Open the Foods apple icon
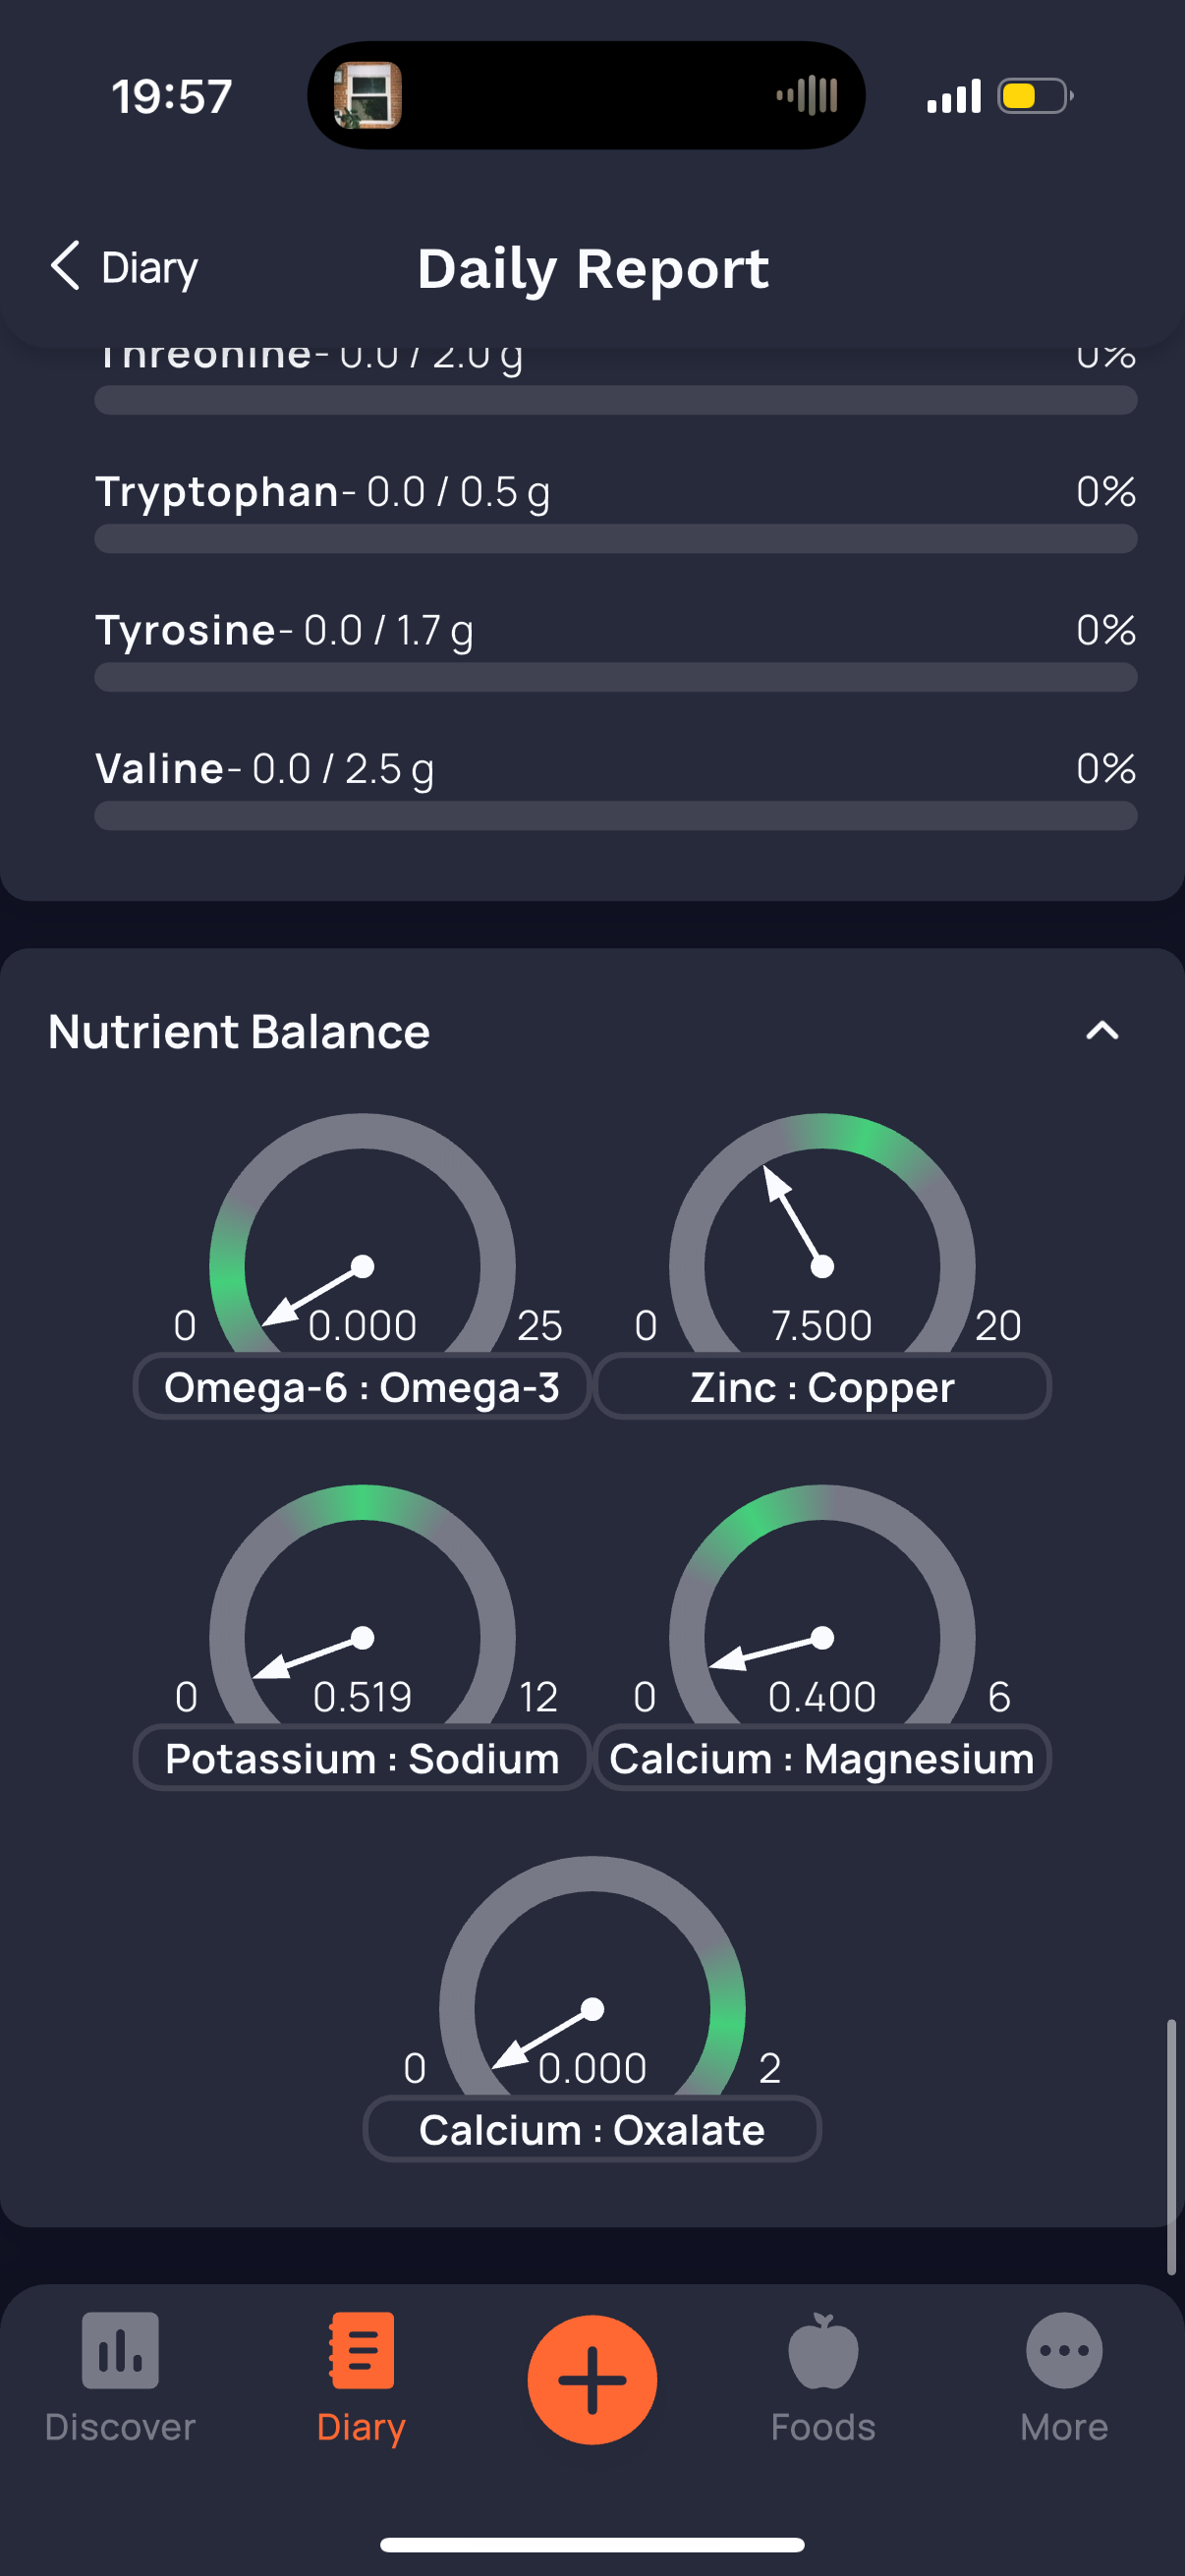The height and width of the screenshot is (2576, 1185). (x=823, y=2350)
